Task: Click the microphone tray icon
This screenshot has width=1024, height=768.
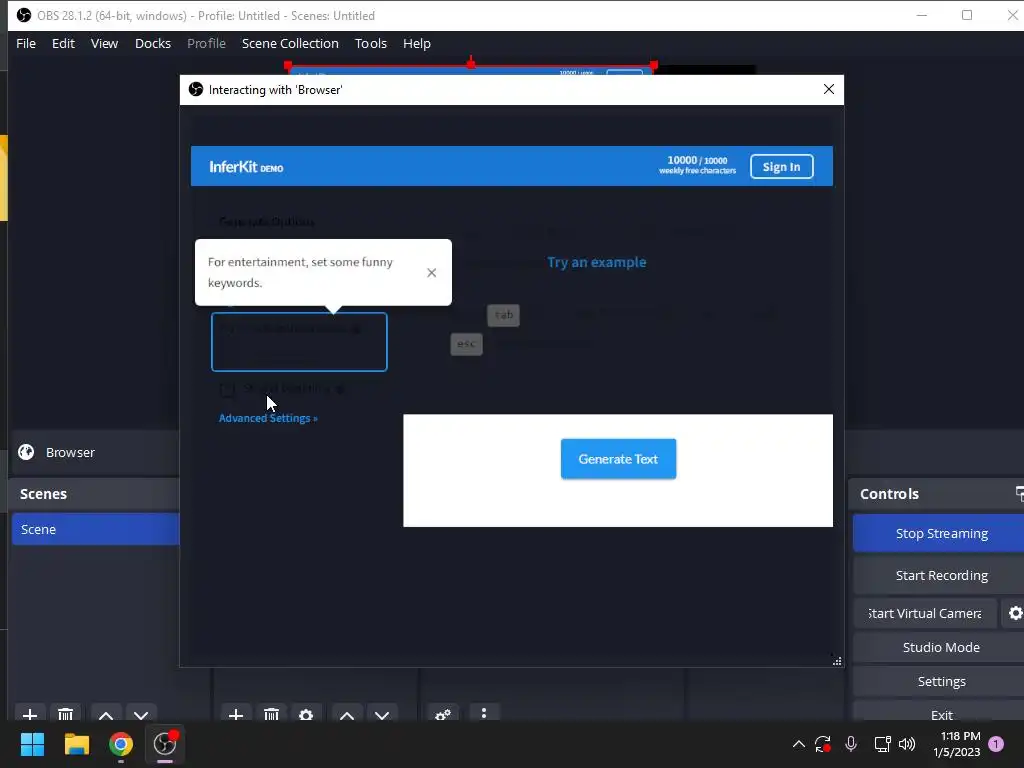Action: (x=850, y=744)
